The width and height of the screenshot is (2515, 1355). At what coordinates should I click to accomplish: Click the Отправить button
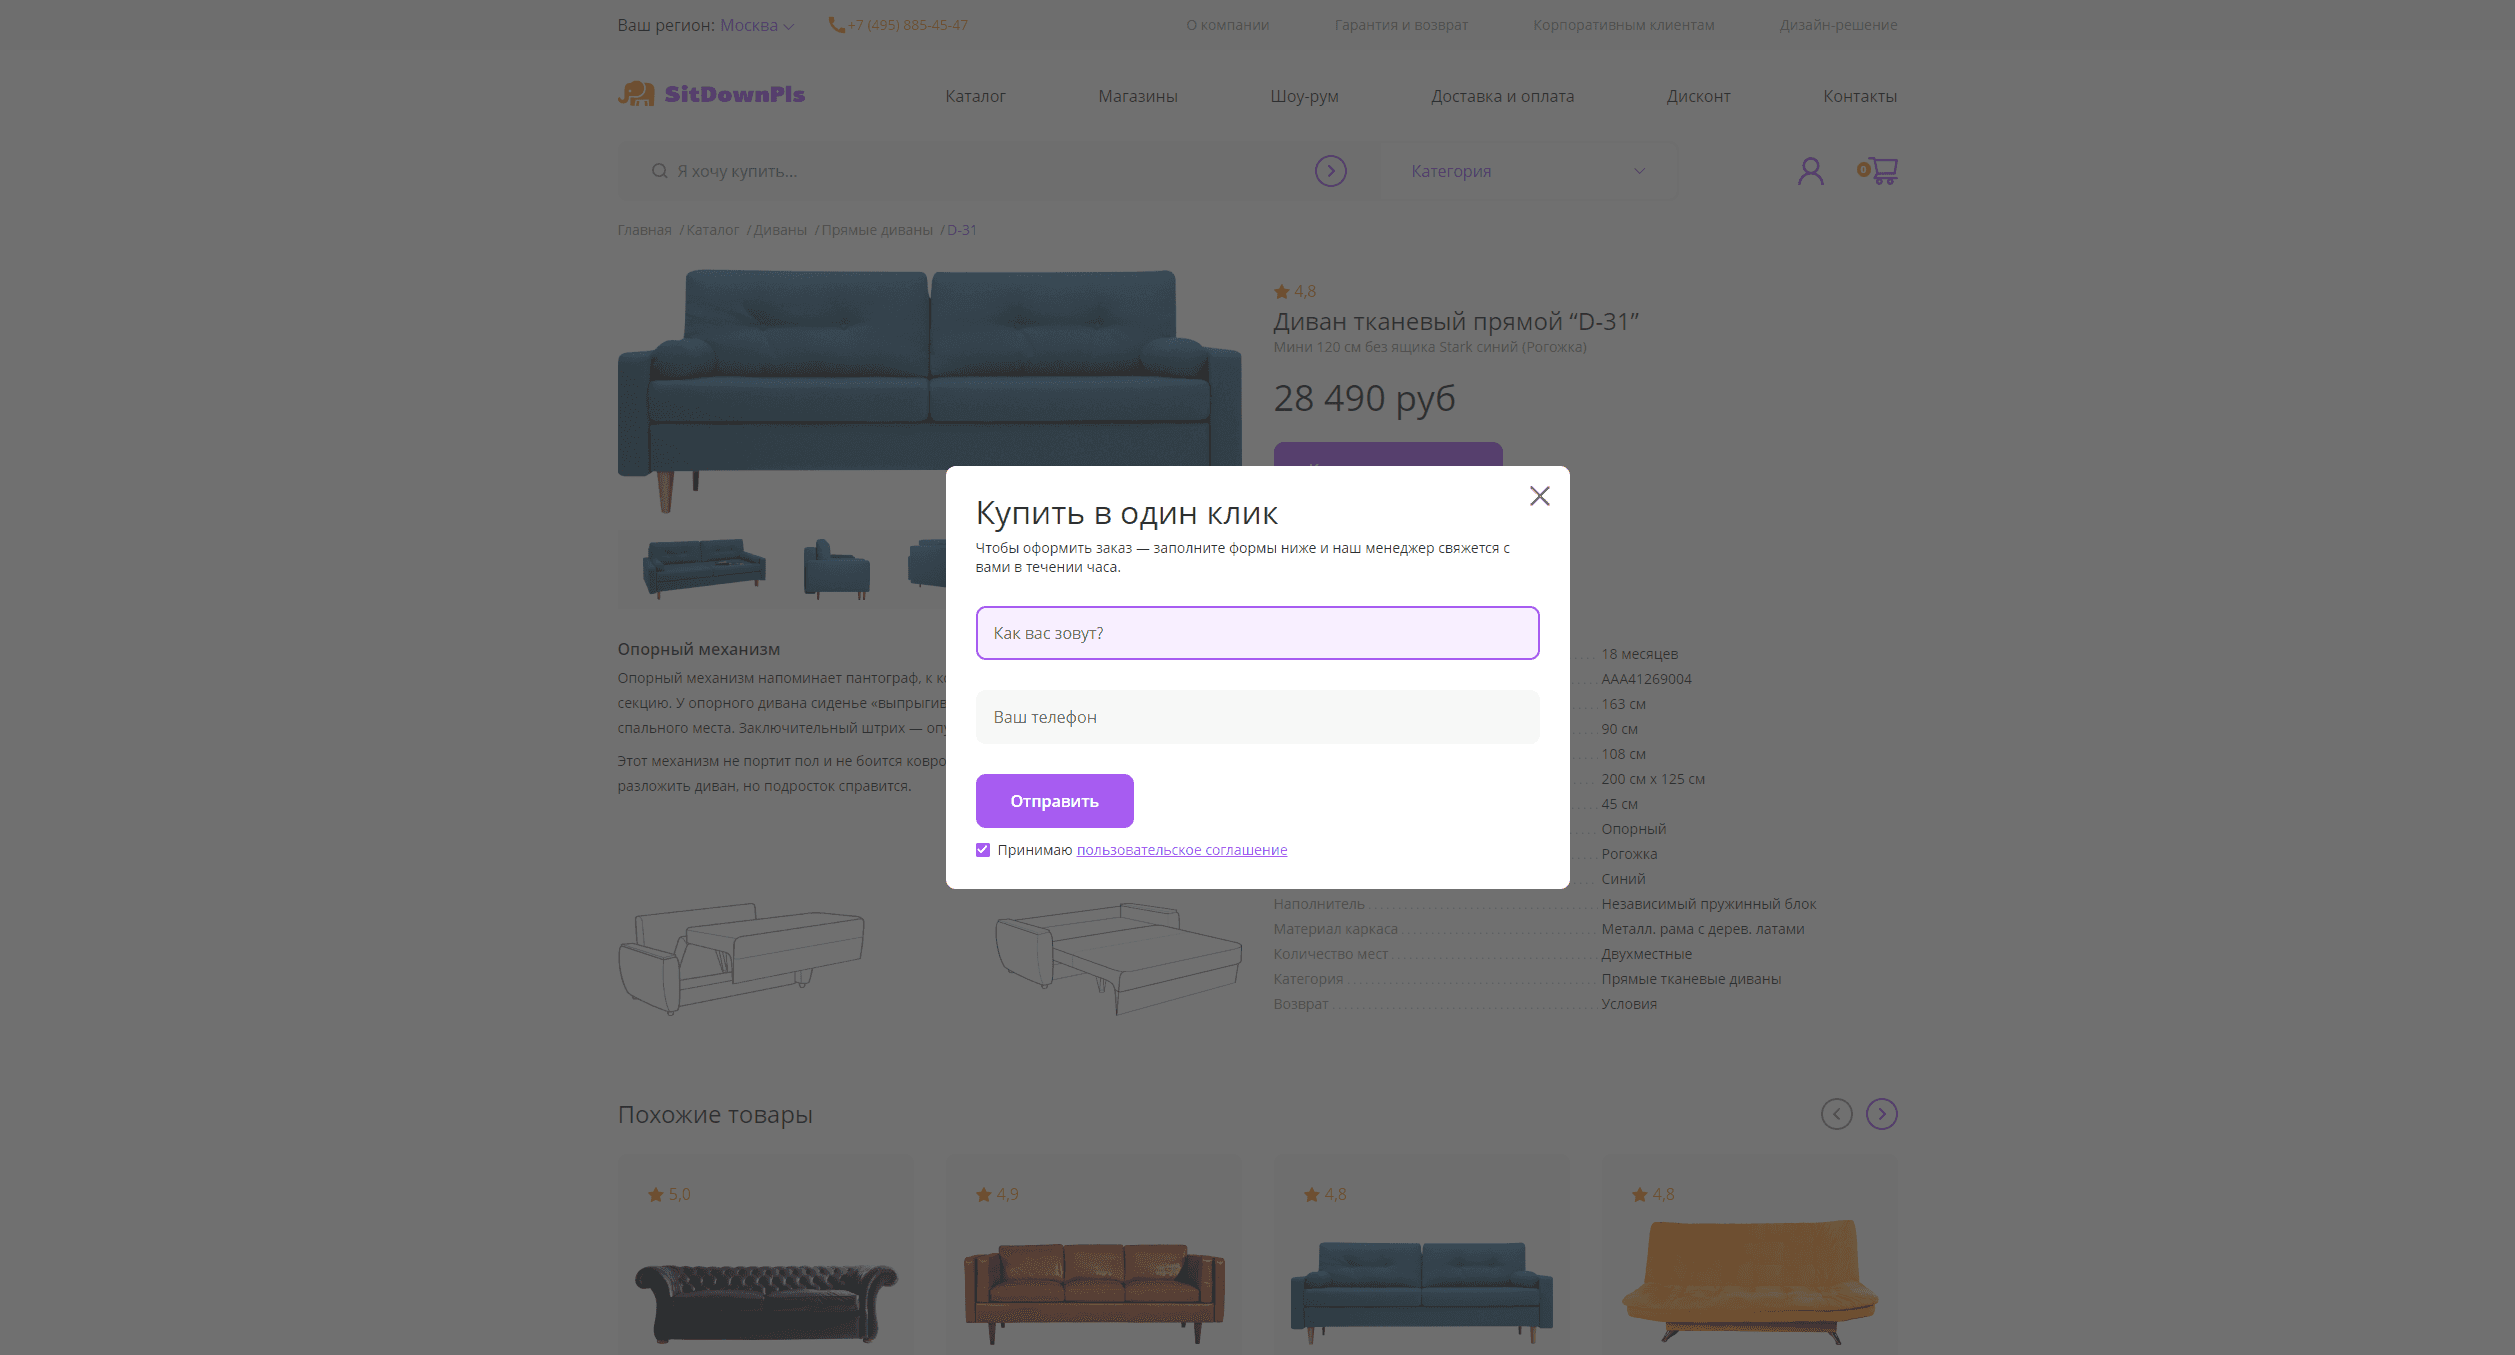1054,801
